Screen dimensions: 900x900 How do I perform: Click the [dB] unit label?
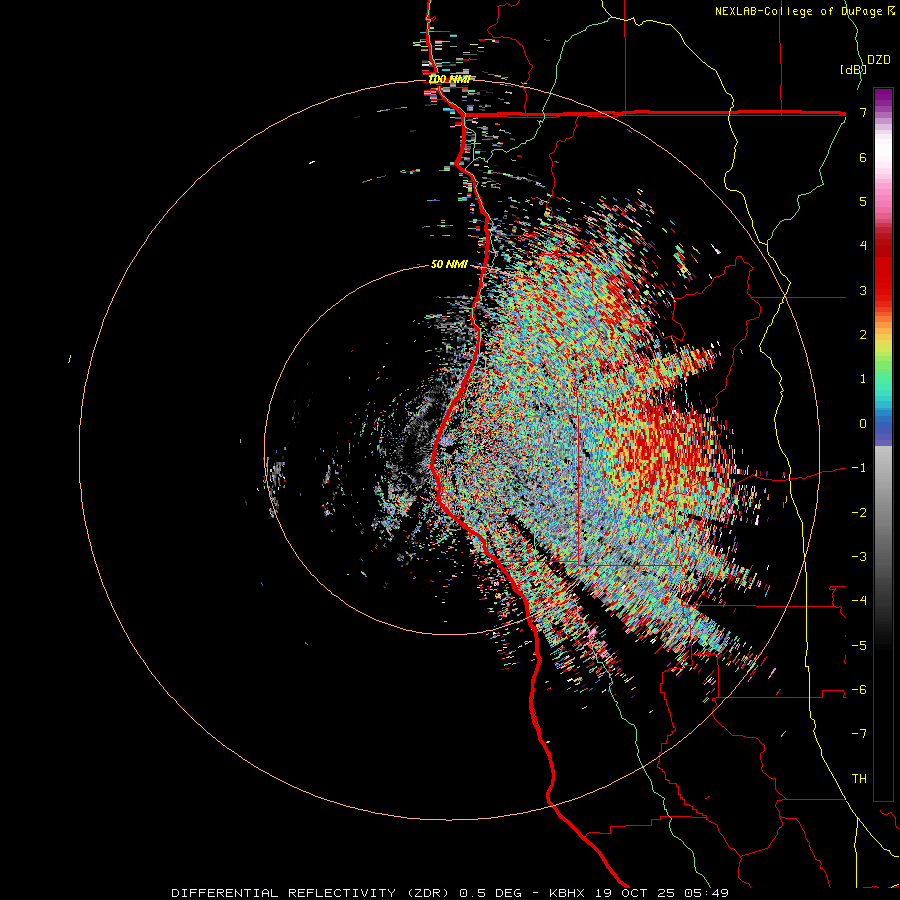tap(852, 69)
